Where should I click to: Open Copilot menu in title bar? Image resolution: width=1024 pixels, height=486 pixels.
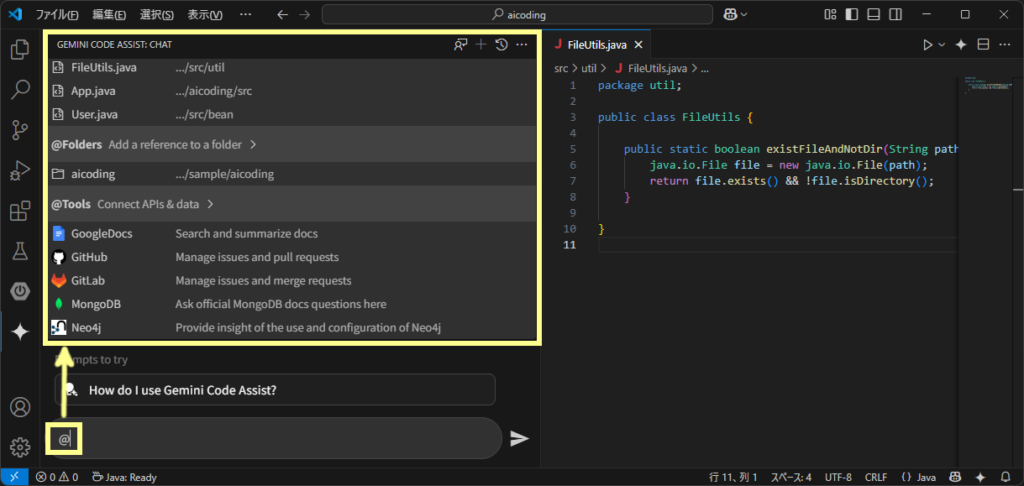[735, 14]
